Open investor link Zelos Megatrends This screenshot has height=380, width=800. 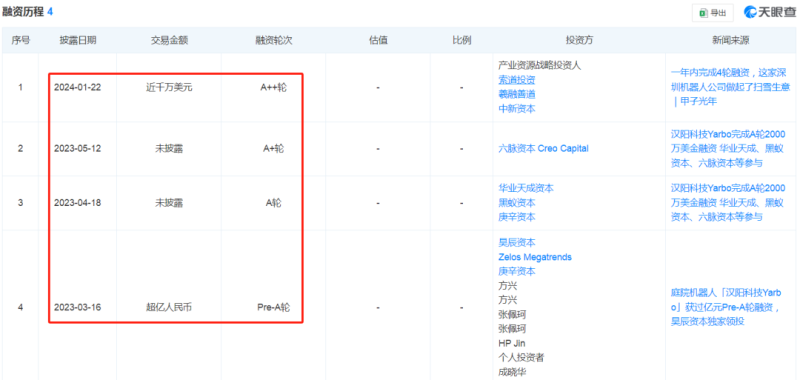(535, 257)
